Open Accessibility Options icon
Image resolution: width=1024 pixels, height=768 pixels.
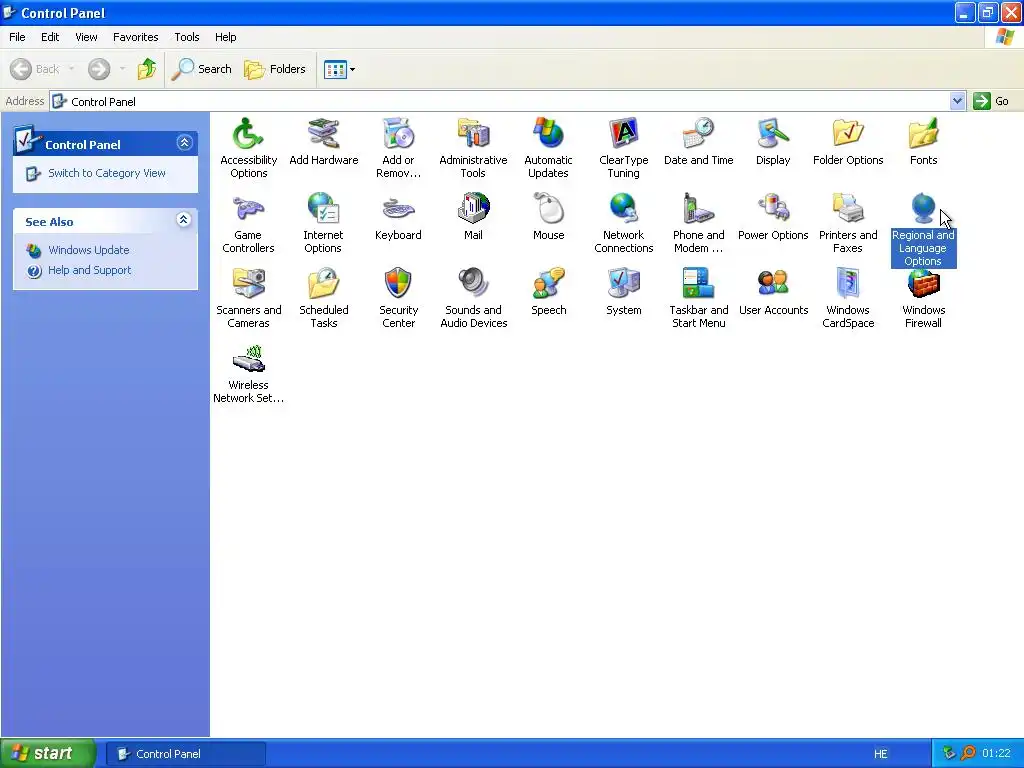[x=248, y=134]
